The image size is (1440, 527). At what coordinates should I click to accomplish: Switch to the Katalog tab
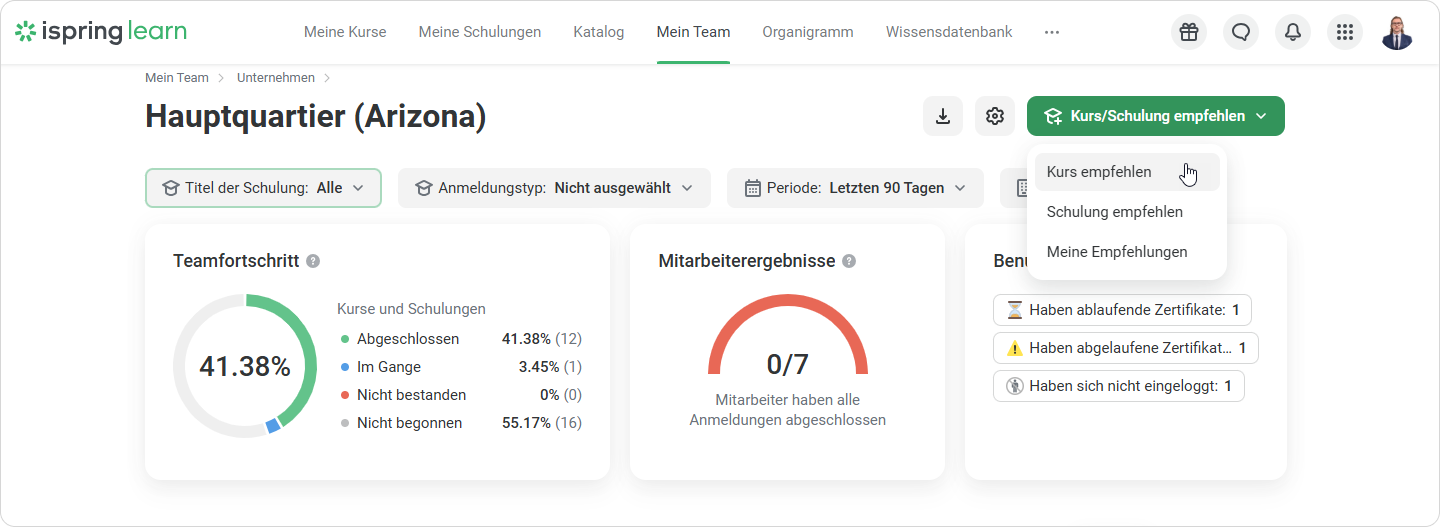pos(599,32)
